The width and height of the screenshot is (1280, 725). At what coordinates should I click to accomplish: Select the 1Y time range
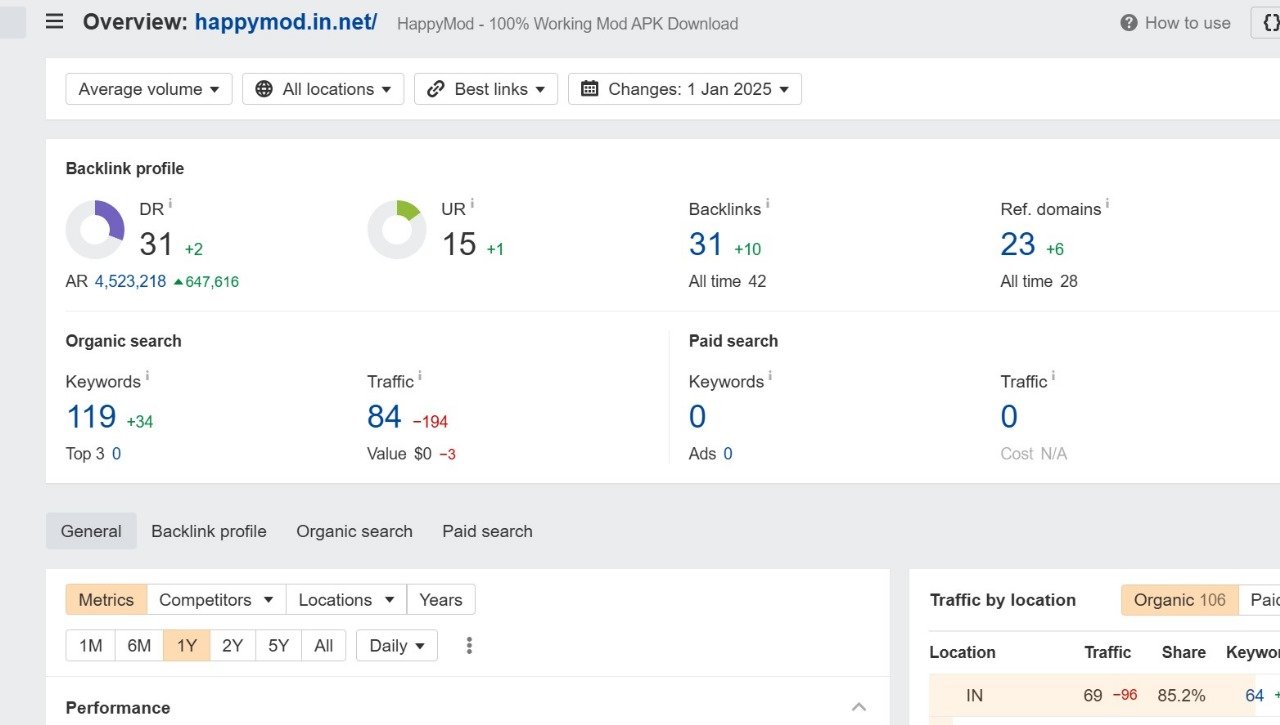coord(187,646)
